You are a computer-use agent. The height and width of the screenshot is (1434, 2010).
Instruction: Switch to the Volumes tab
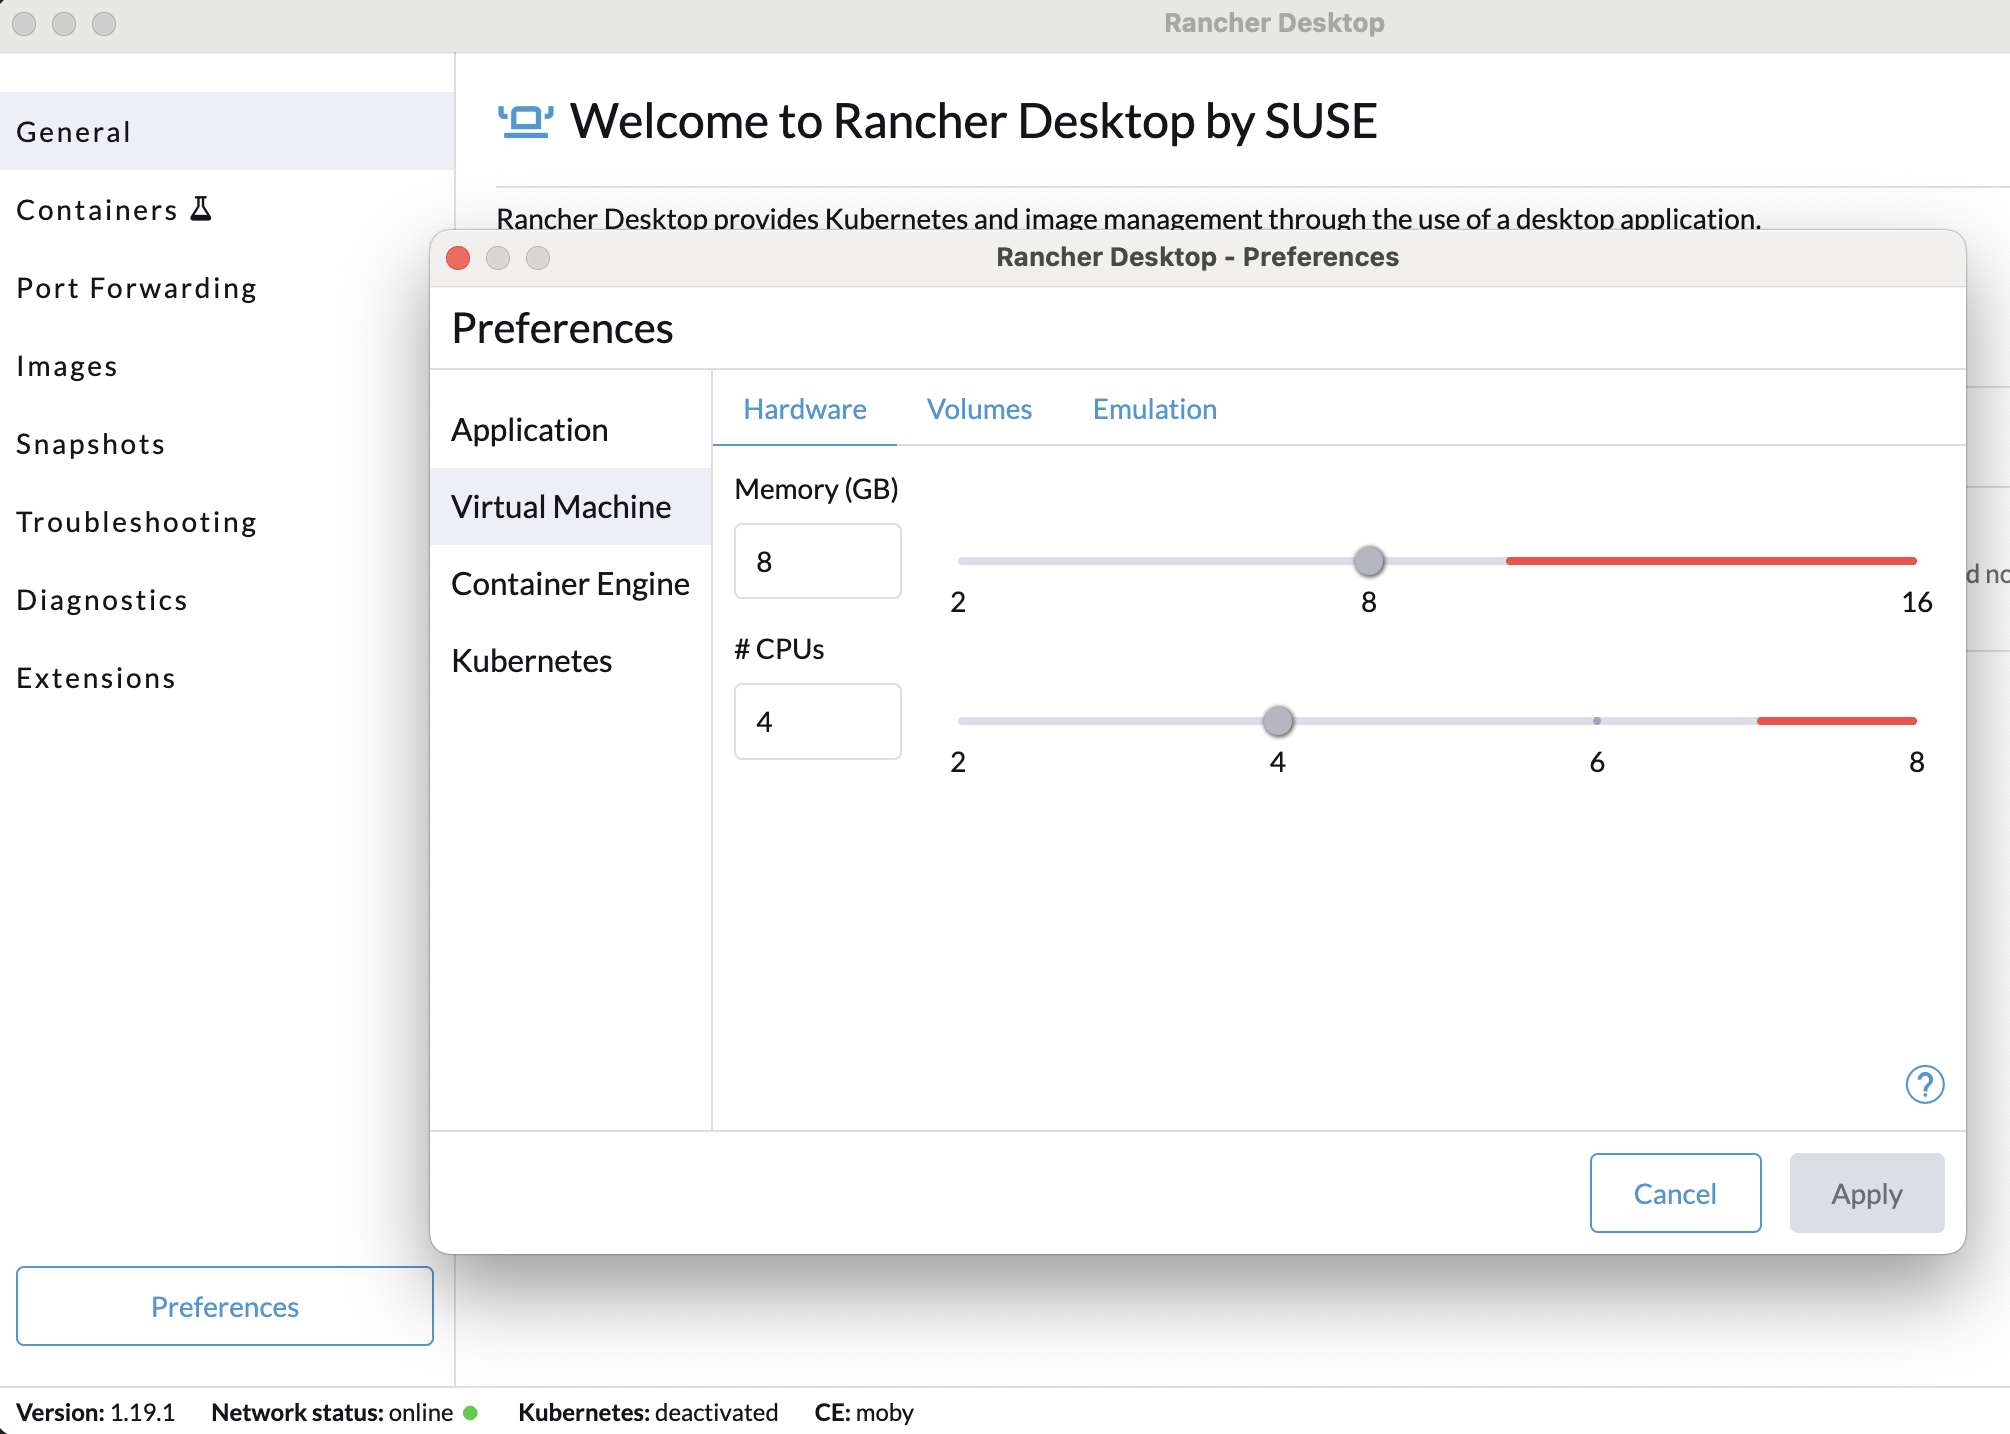[979, 409]
